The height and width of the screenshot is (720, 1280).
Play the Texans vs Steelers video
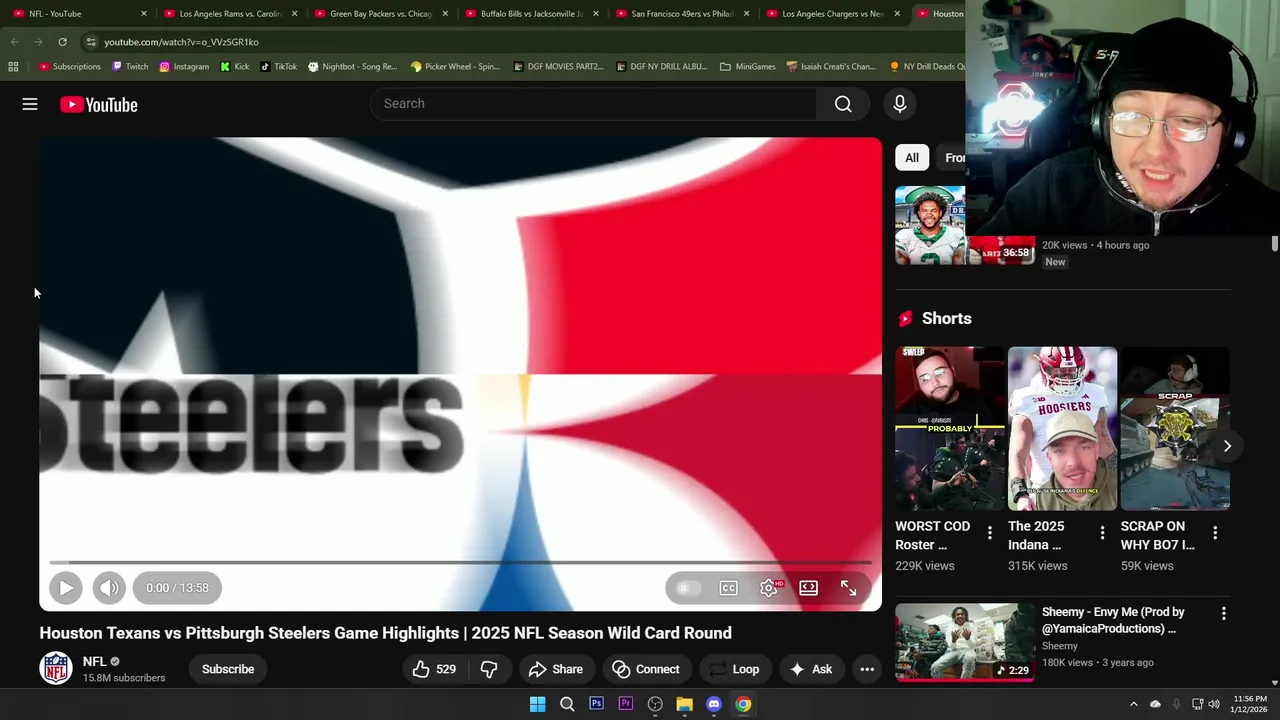66,588
